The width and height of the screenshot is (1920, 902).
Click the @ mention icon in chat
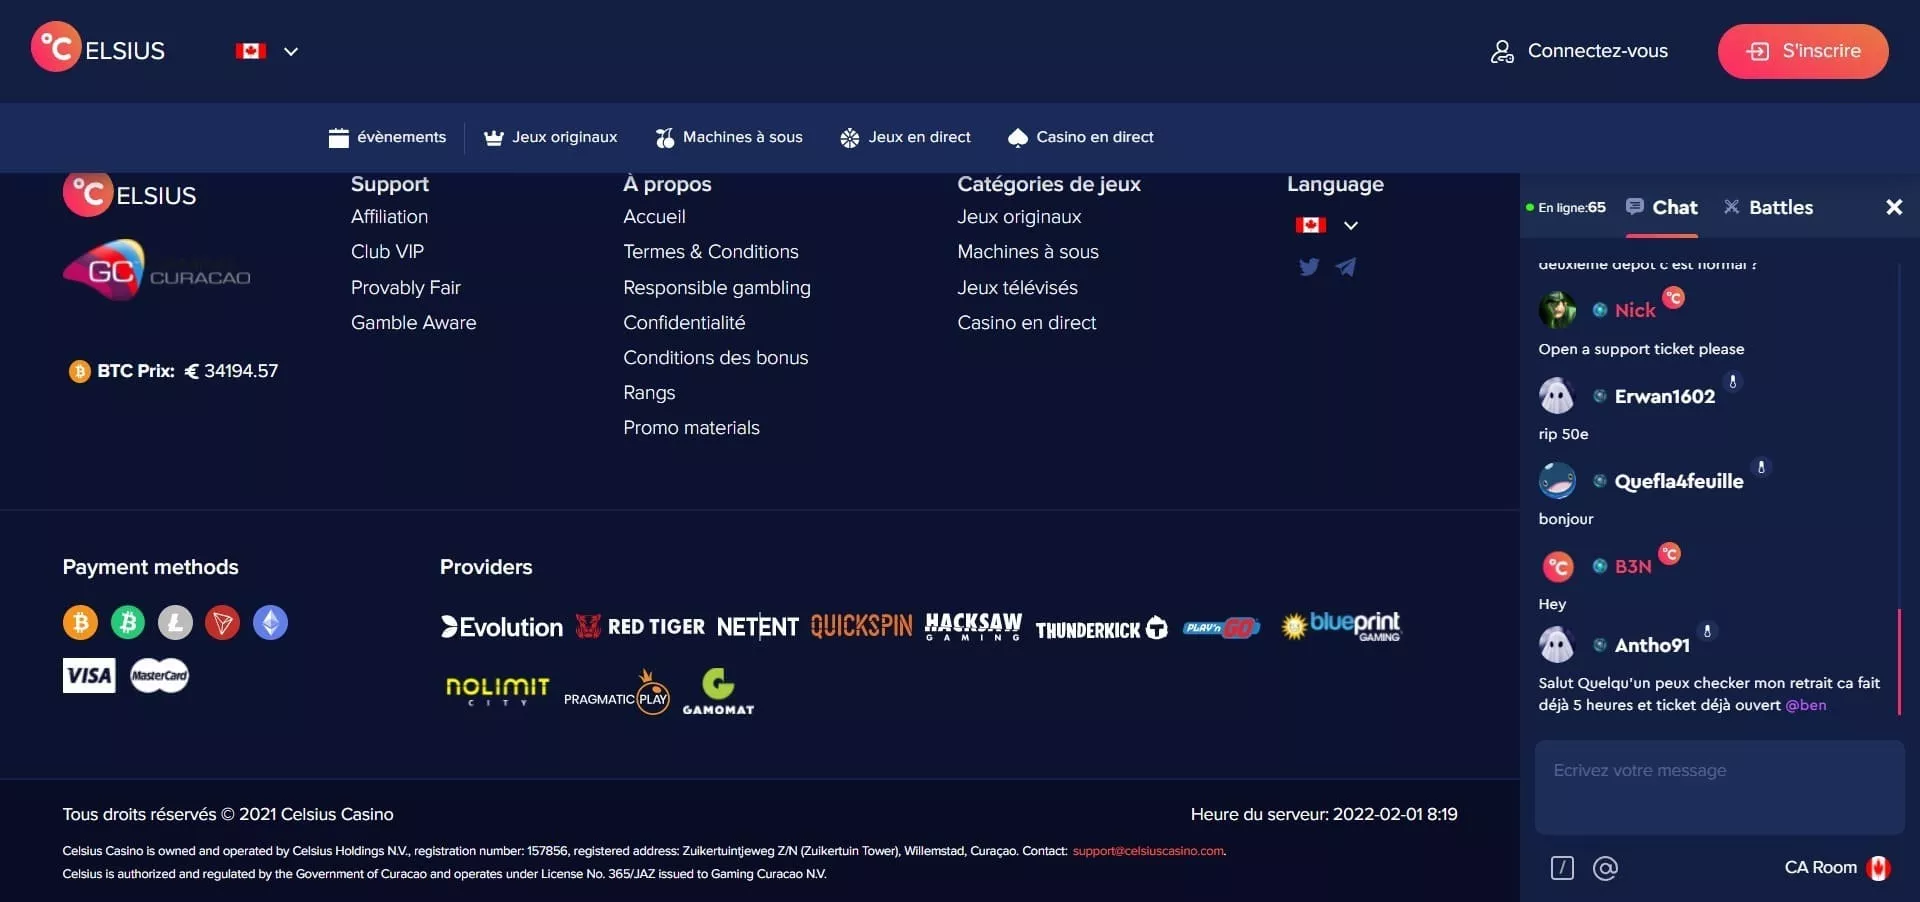(x=1605, y=868)
